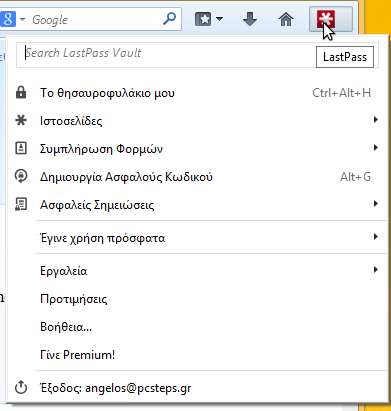Expand the Ιστοσελίδες submenu arrow
The image size is (391, 411).
click(376, 119)
